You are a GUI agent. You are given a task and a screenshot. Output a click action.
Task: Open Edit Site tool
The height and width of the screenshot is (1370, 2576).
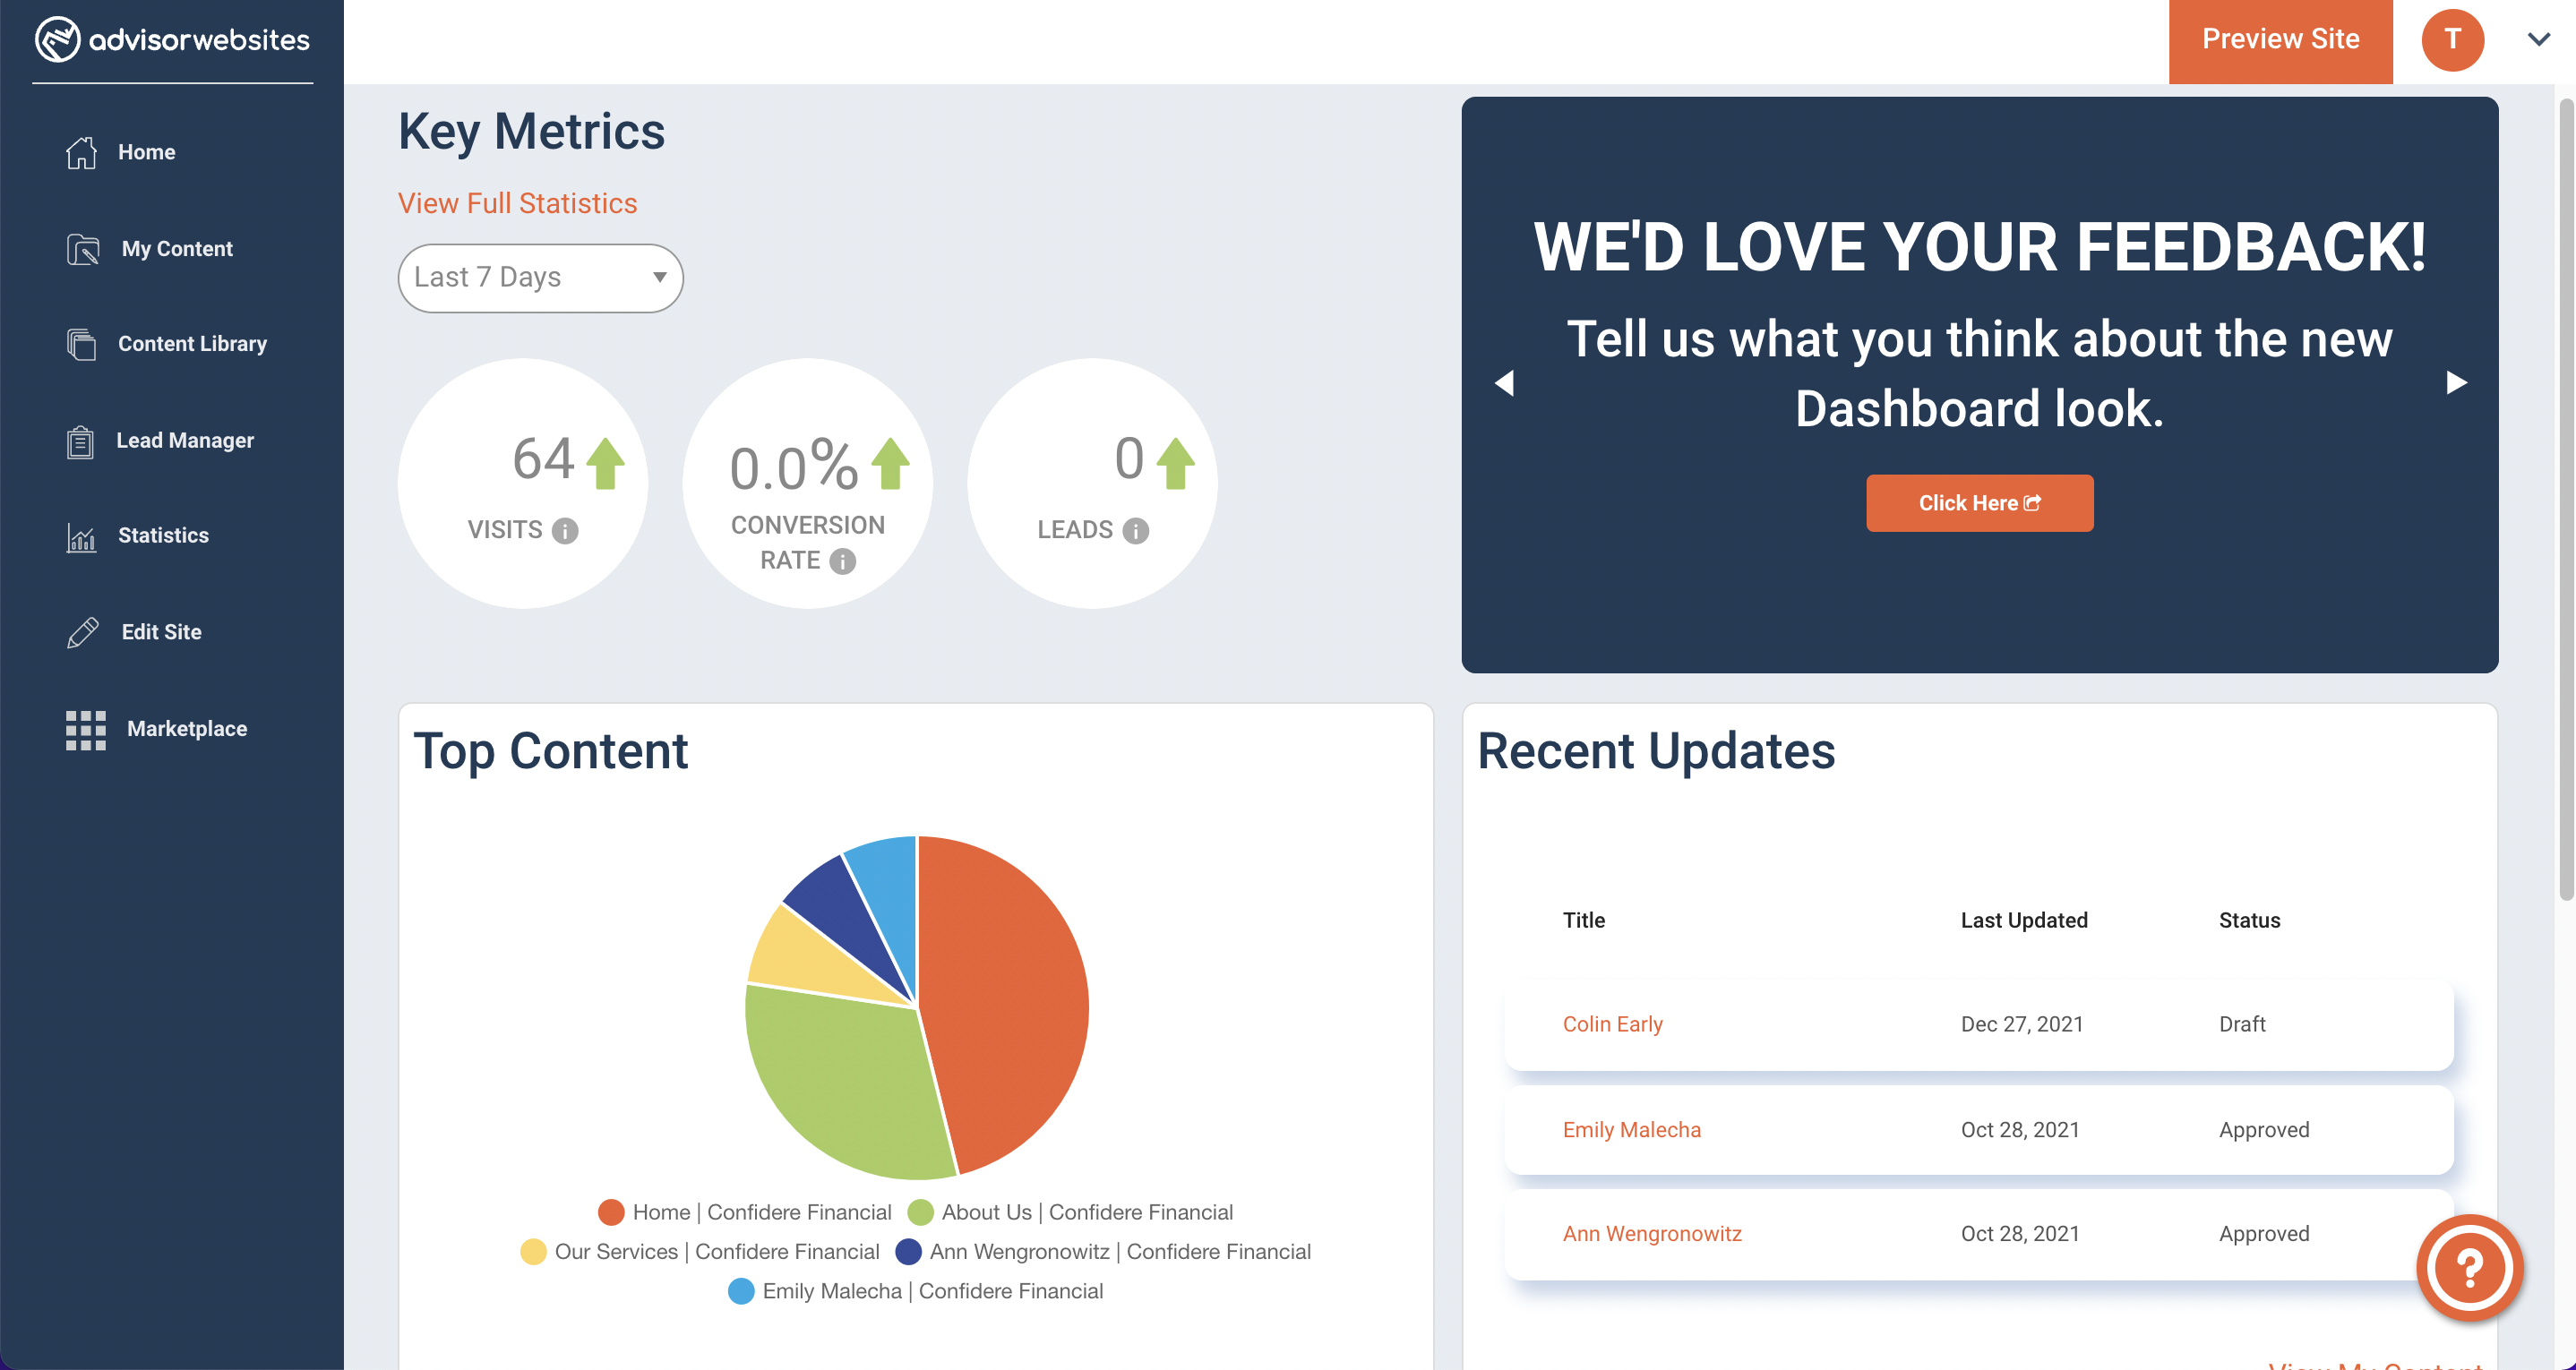coord(159,630)
